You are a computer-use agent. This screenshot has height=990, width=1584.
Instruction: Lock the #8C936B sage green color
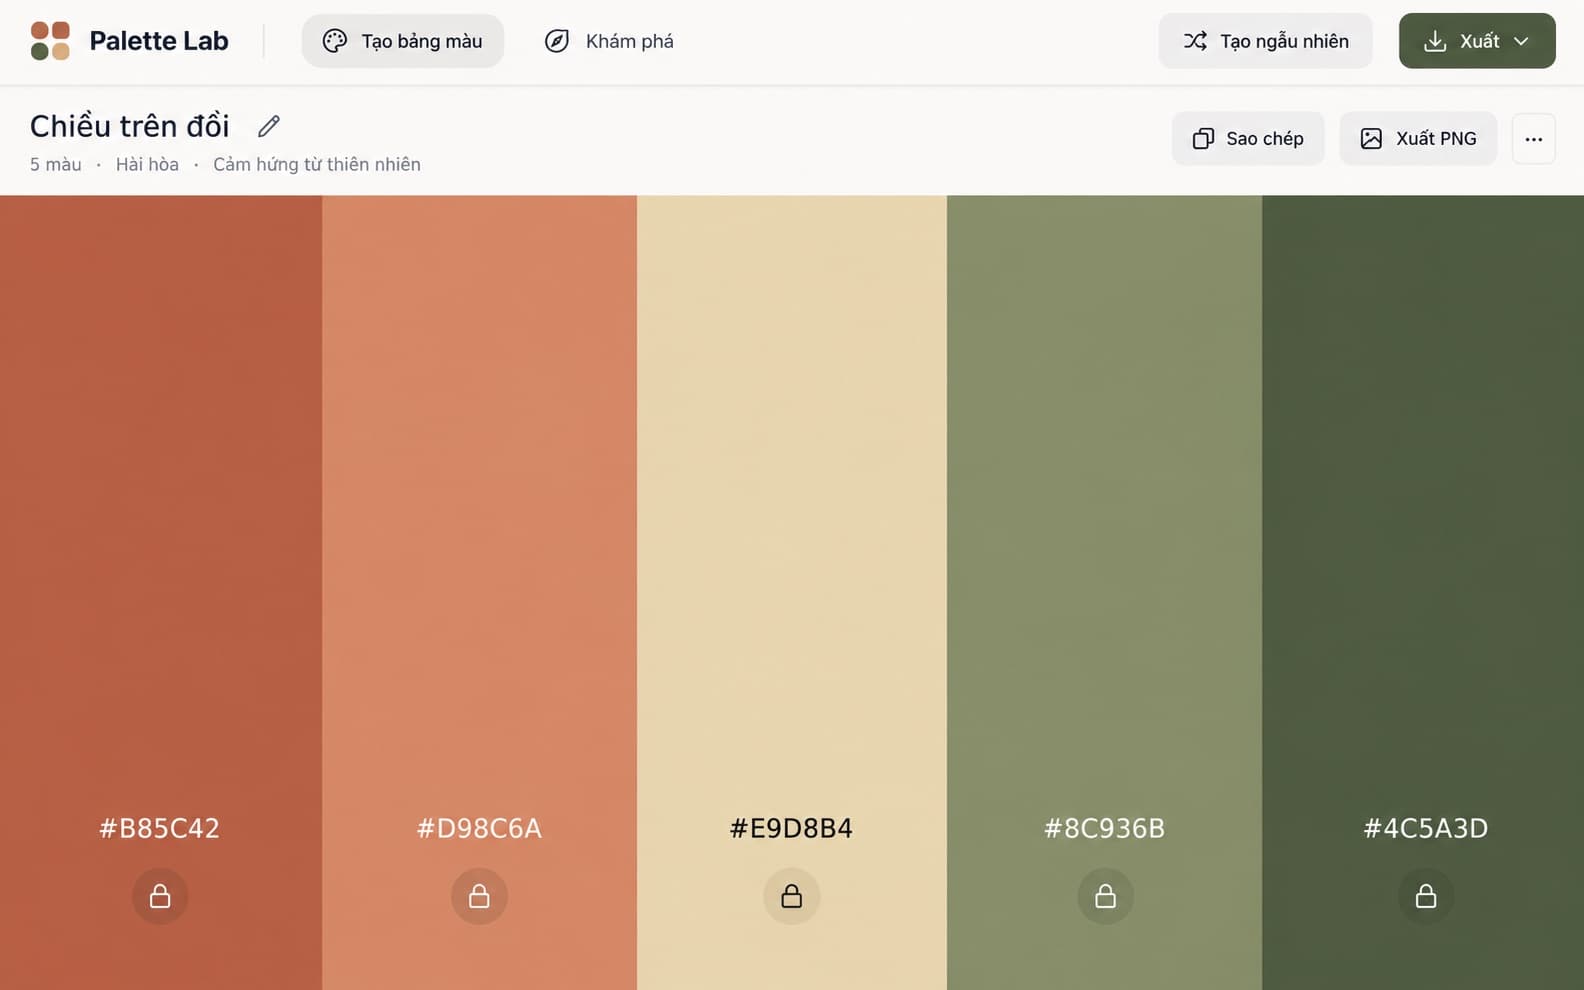click(x=1105, y=896)
